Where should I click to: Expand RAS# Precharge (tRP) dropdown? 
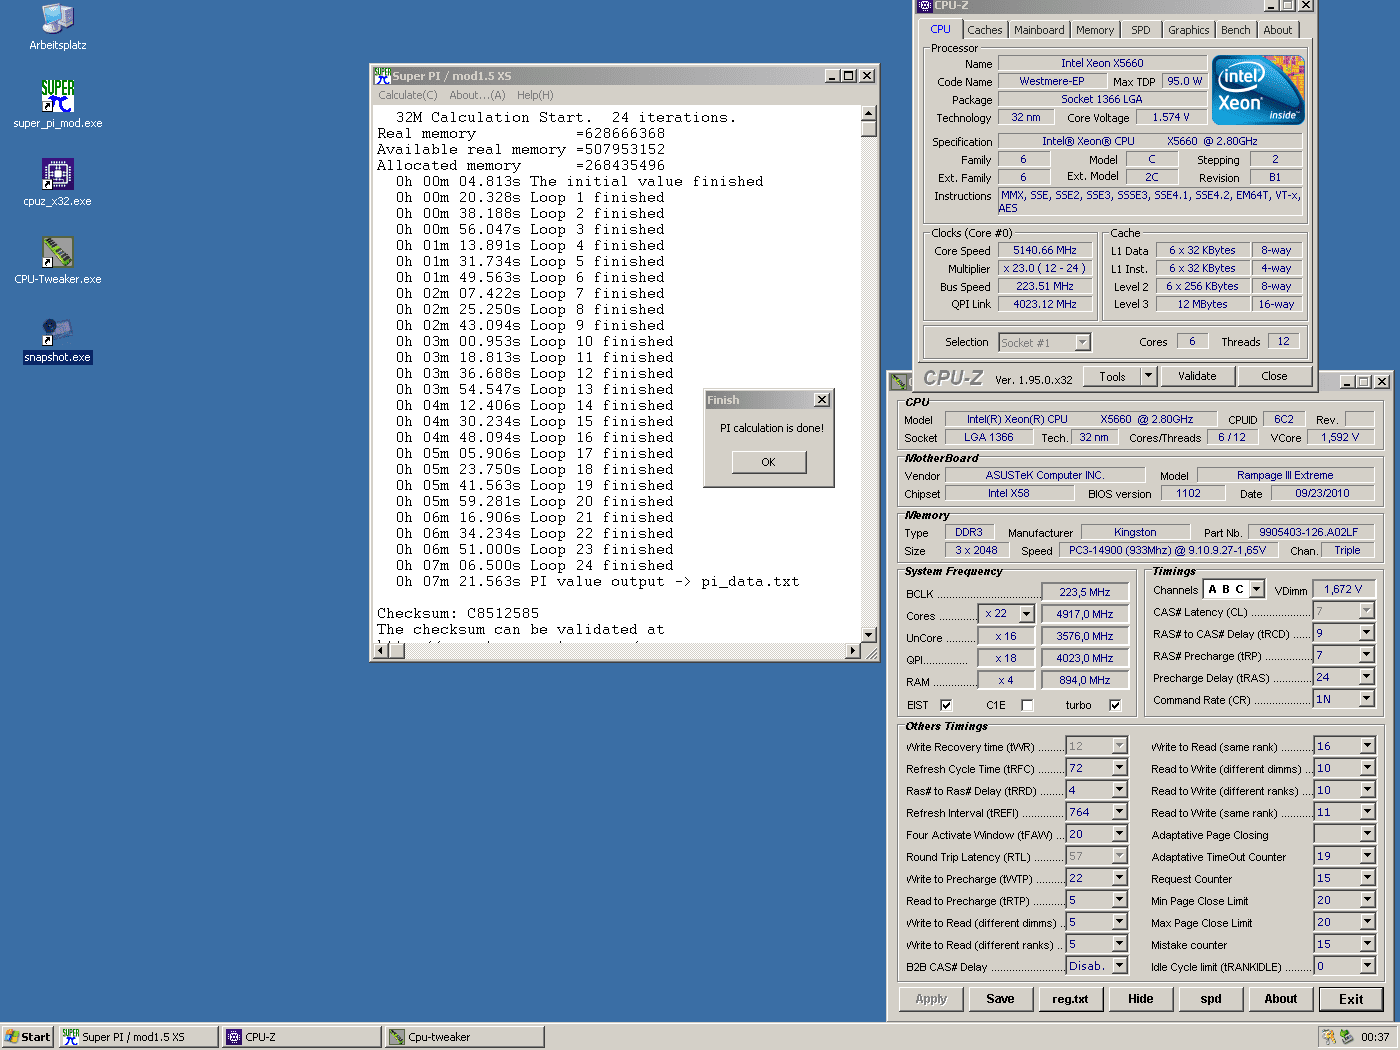(1366, 655)
